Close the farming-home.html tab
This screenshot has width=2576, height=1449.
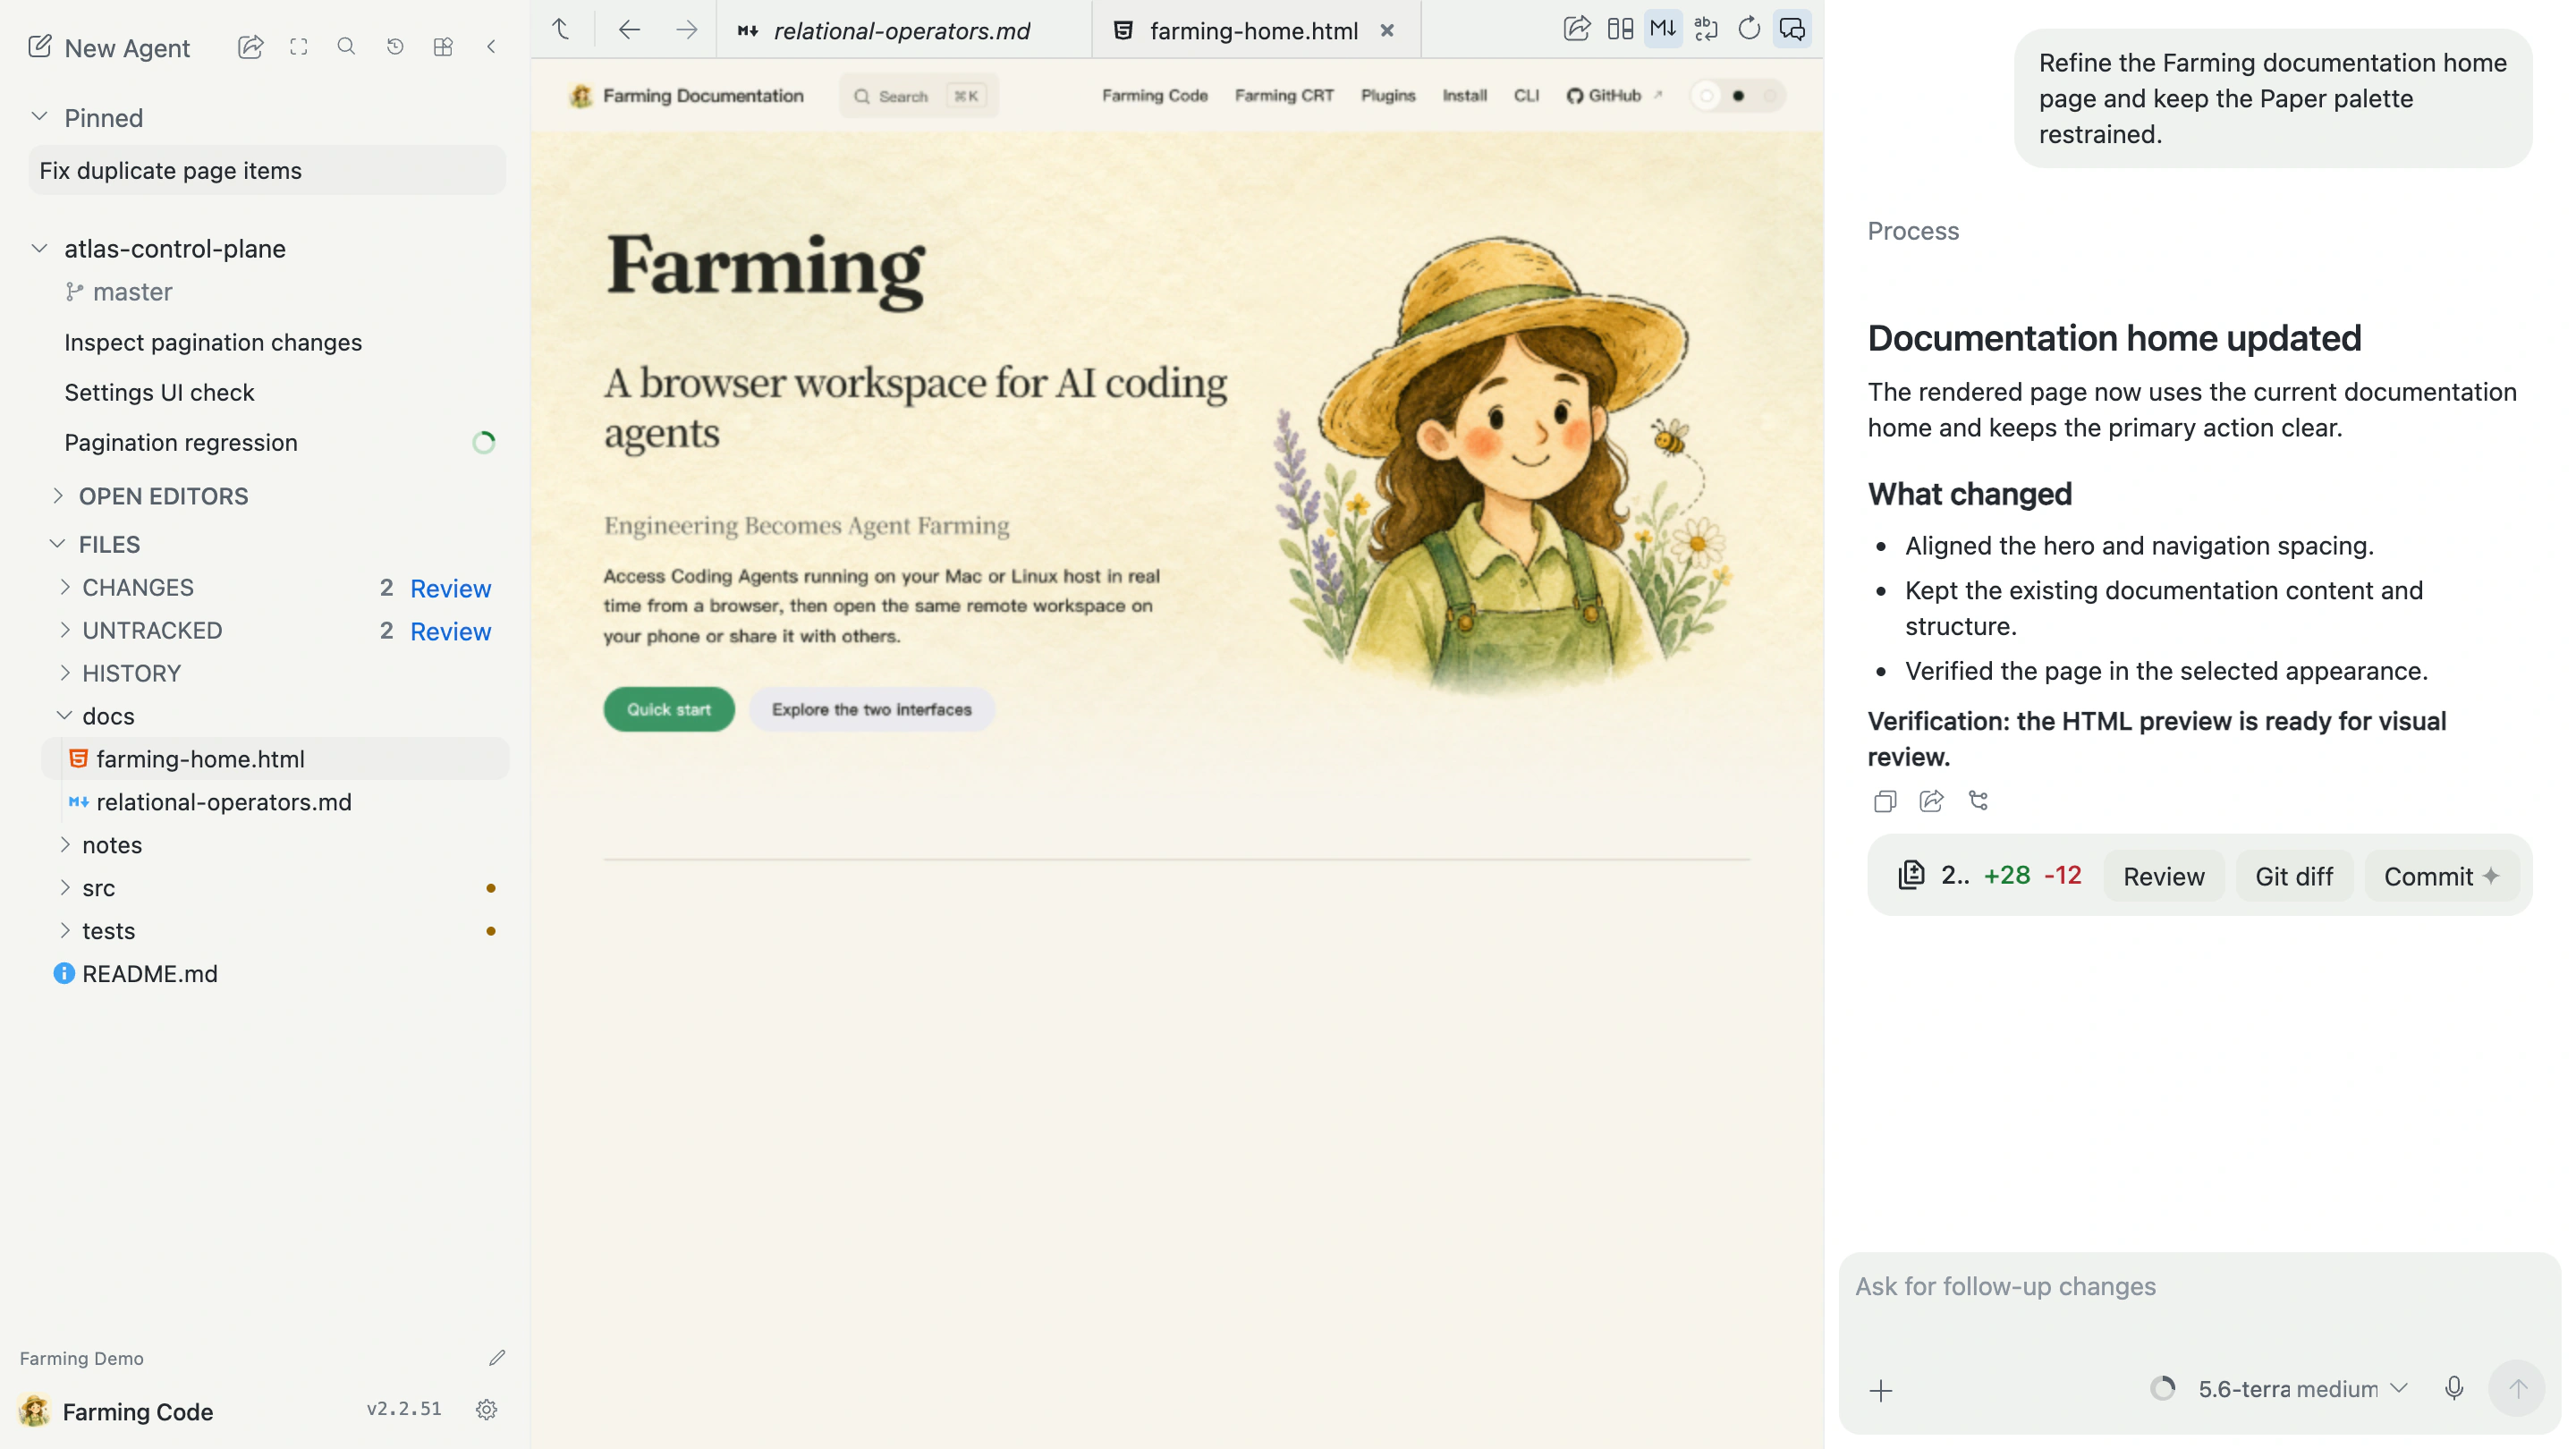click(1387, 30)
